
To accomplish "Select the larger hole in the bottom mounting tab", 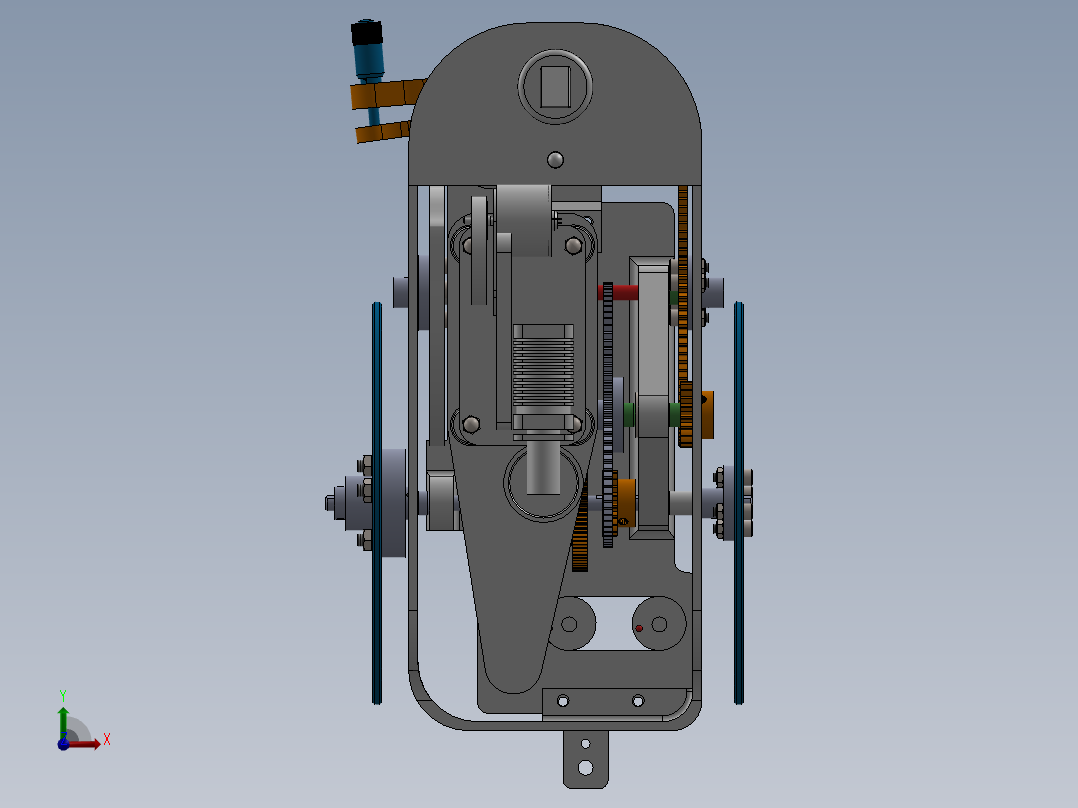I will [x=586, y=767].
